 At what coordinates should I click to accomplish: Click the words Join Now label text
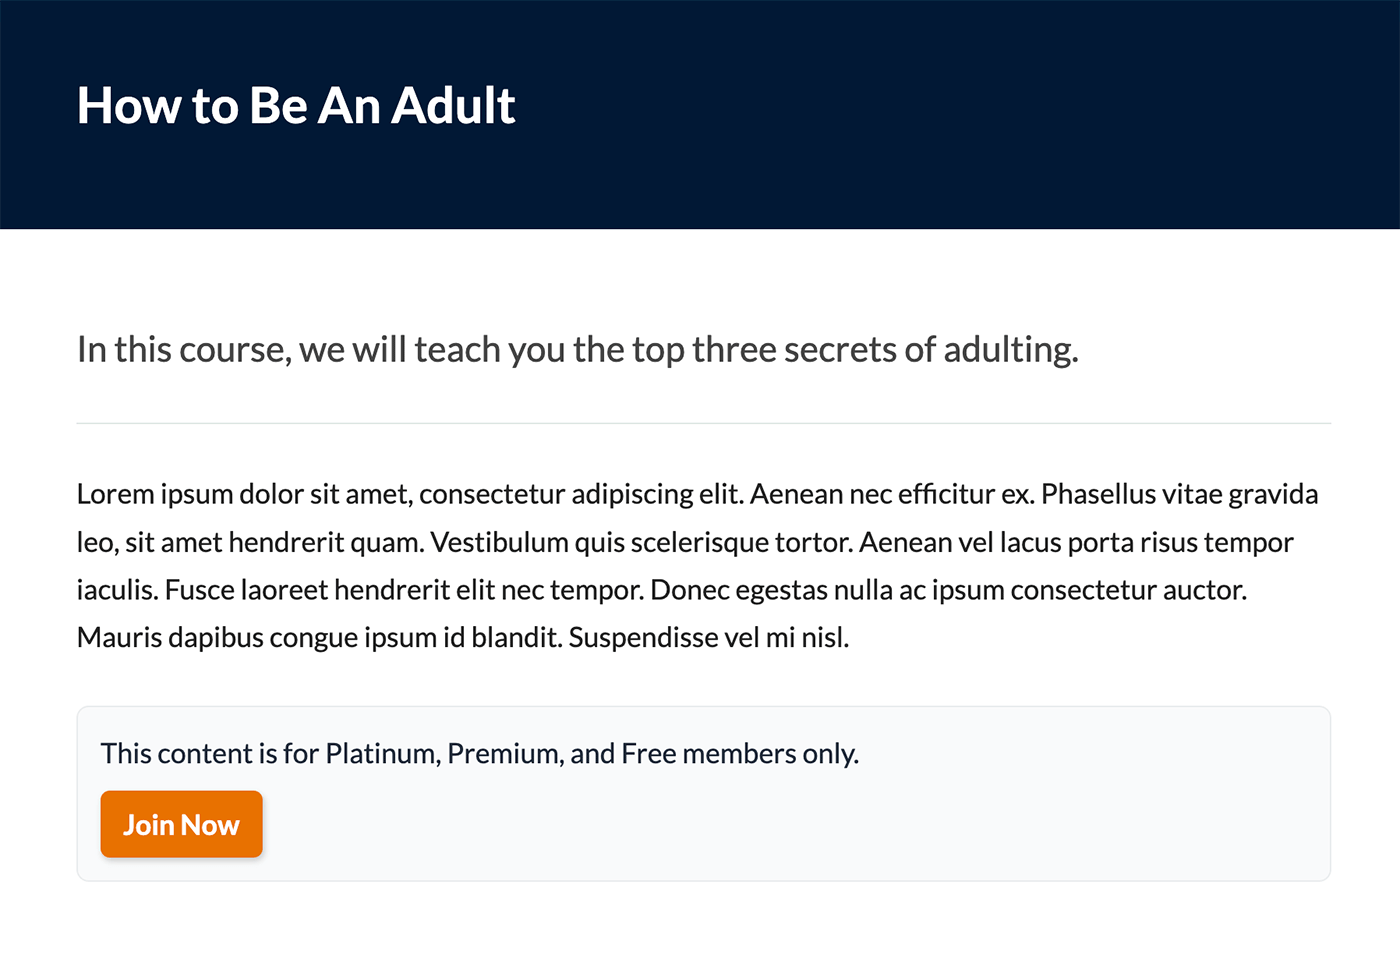coord(181,824)
